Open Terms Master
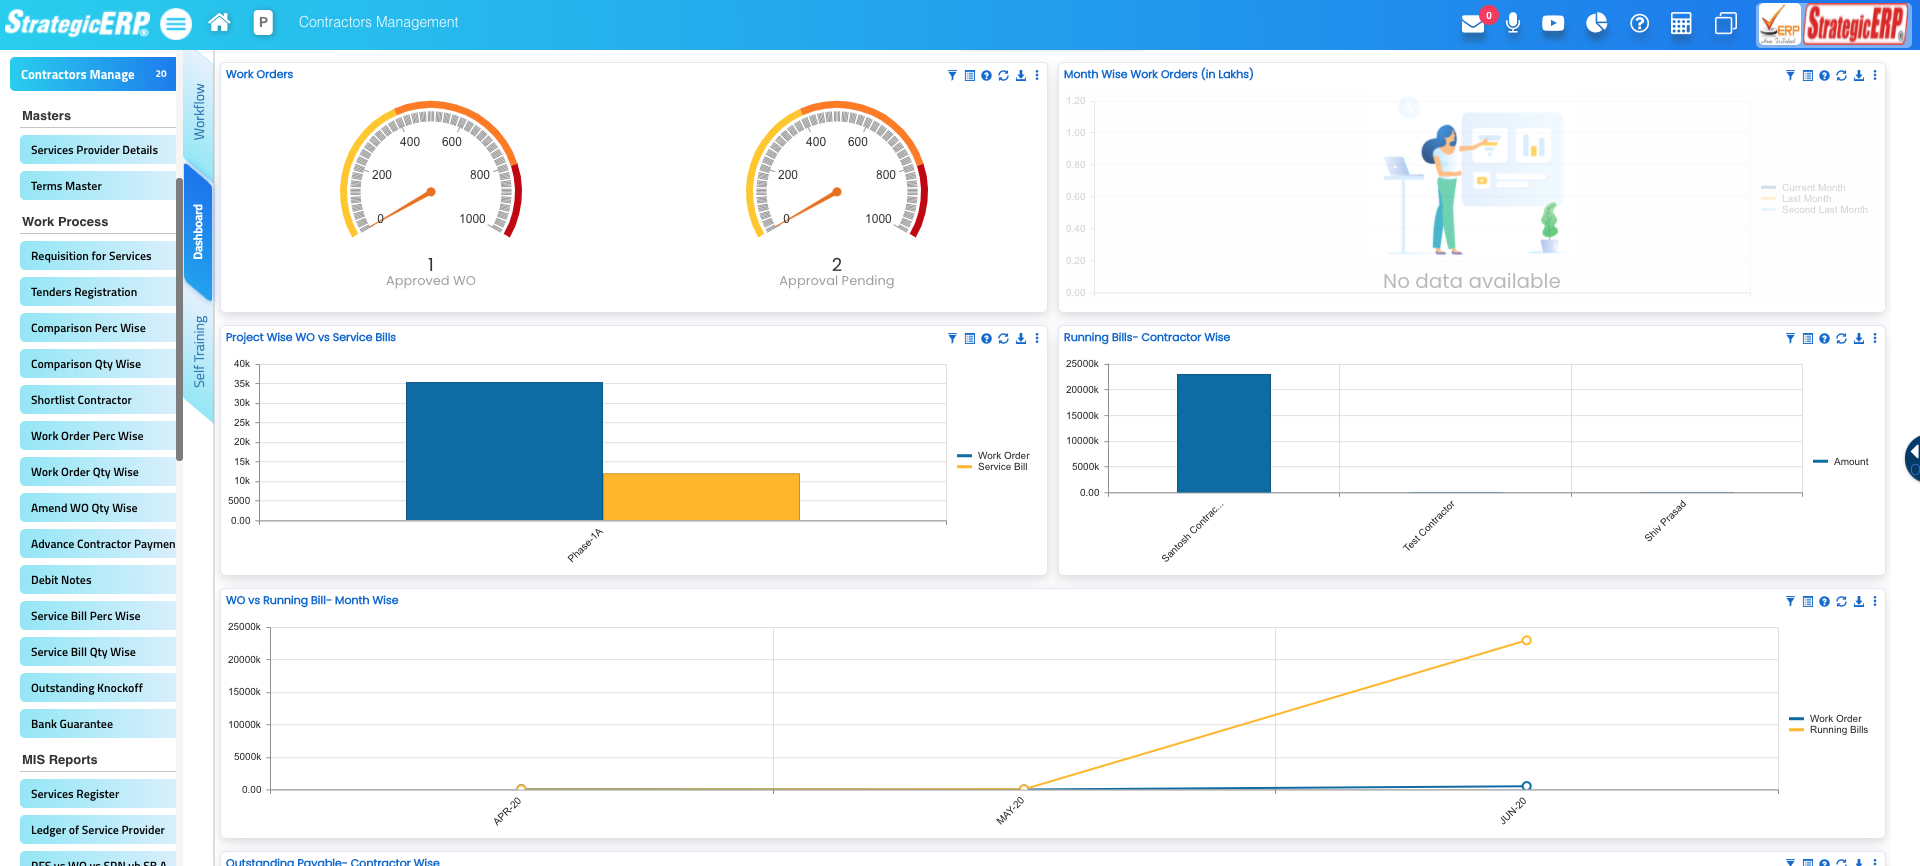Image resolution: width=1920 pixels, height=866 pixels. [97, 186]
